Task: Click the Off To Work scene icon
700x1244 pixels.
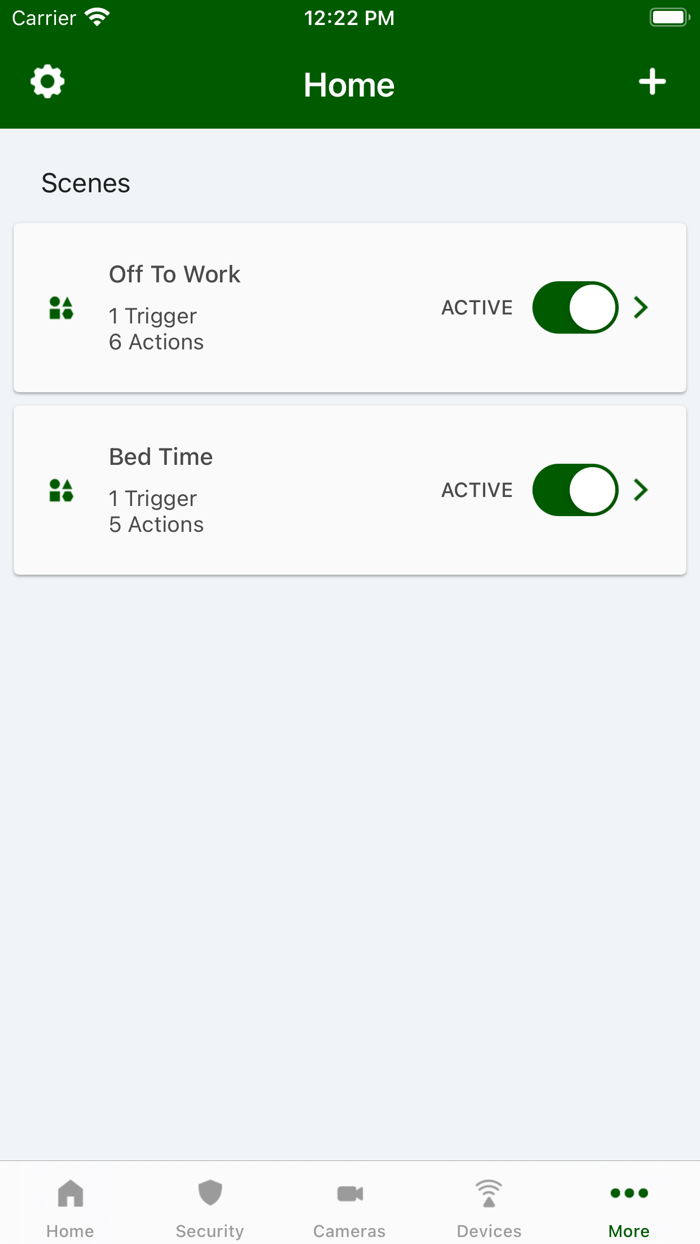Action: pyautogui.click(x=61, y=307)
